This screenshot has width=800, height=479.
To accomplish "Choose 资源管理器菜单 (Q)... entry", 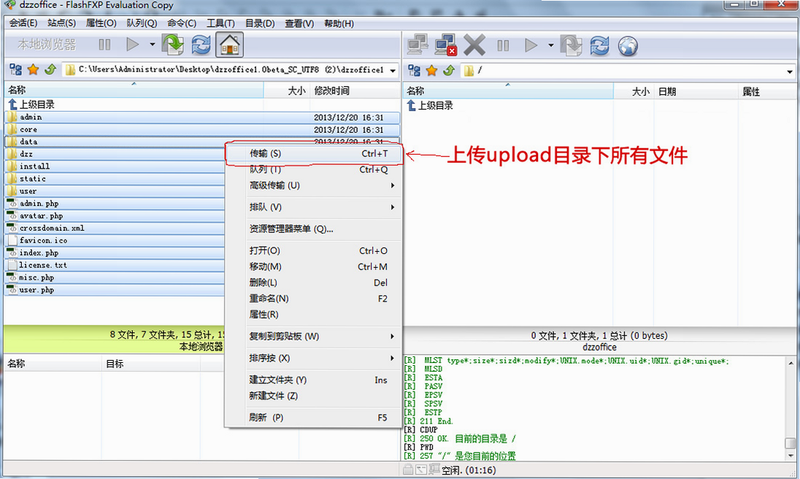I will (314, 229).
